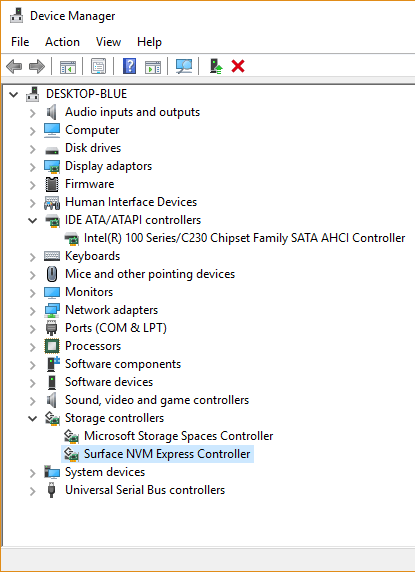Click the red X Uninstall device icon
The image size is (415, 572).
[238, 66]
